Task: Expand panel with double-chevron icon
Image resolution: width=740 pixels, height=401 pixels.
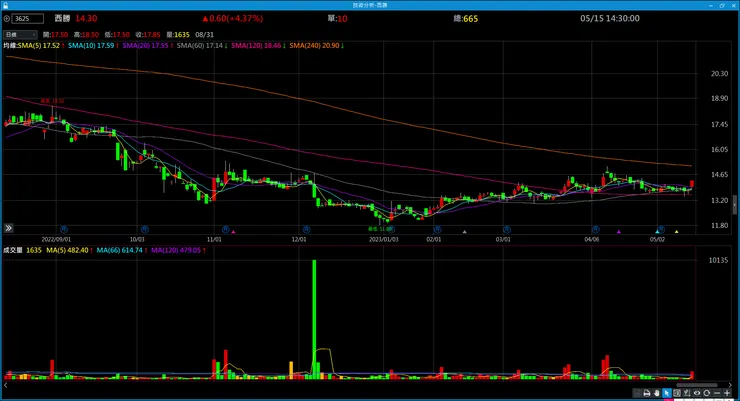Action: point(8,228)
